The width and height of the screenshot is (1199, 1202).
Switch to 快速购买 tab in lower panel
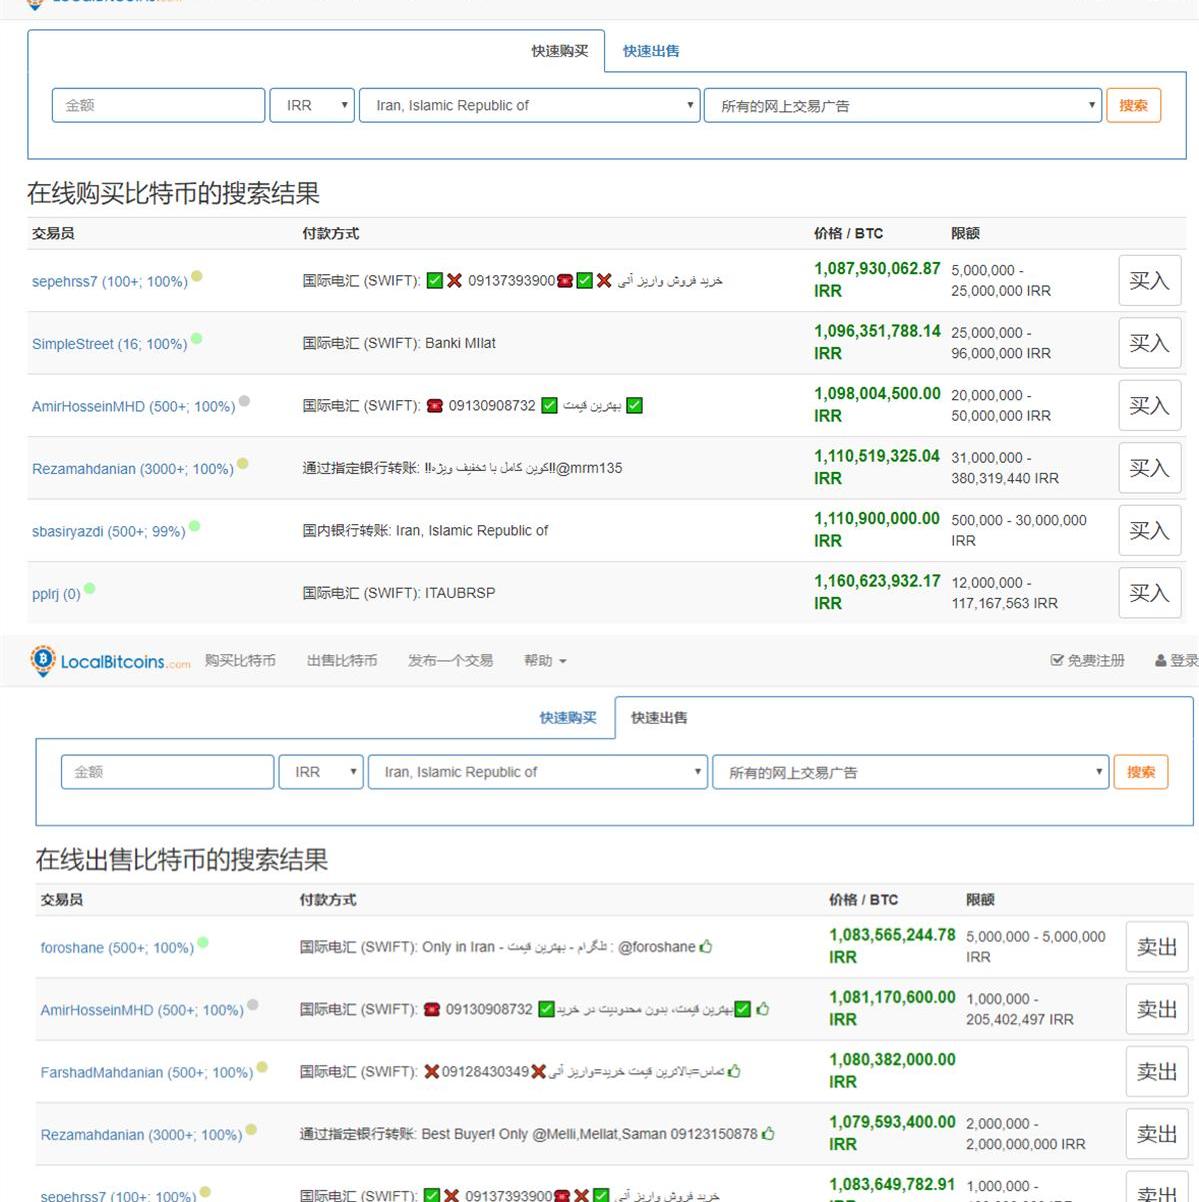pyautogui.click(x=568, y=718)
